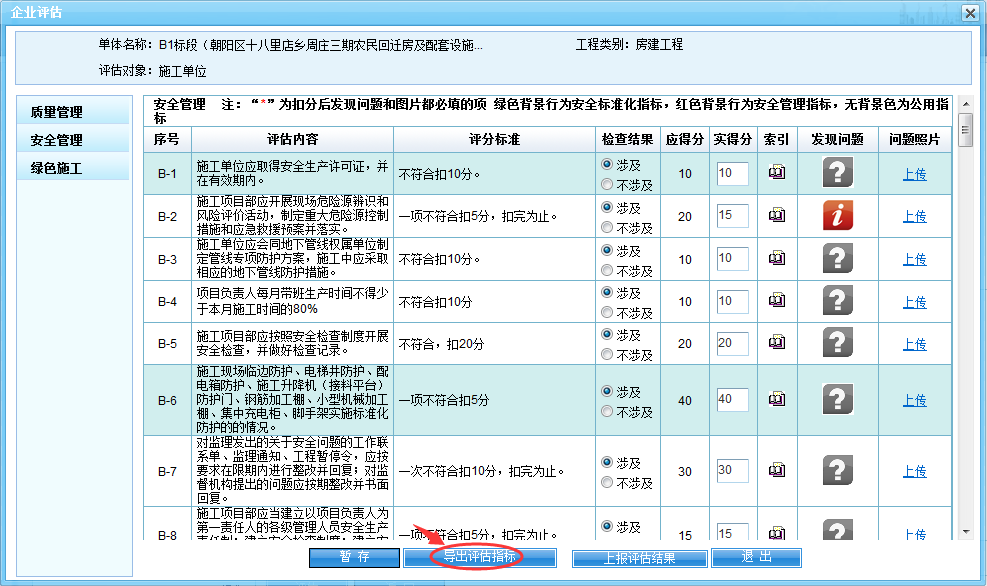Select 不涉及 radio for row B-3
987x586 pixels.
[606, 270]
